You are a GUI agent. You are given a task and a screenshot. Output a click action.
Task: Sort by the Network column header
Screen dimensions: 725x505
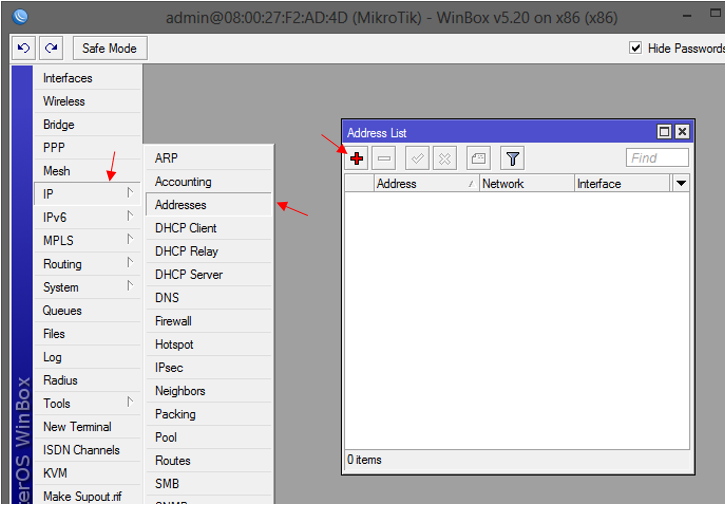tap(527, 184)
